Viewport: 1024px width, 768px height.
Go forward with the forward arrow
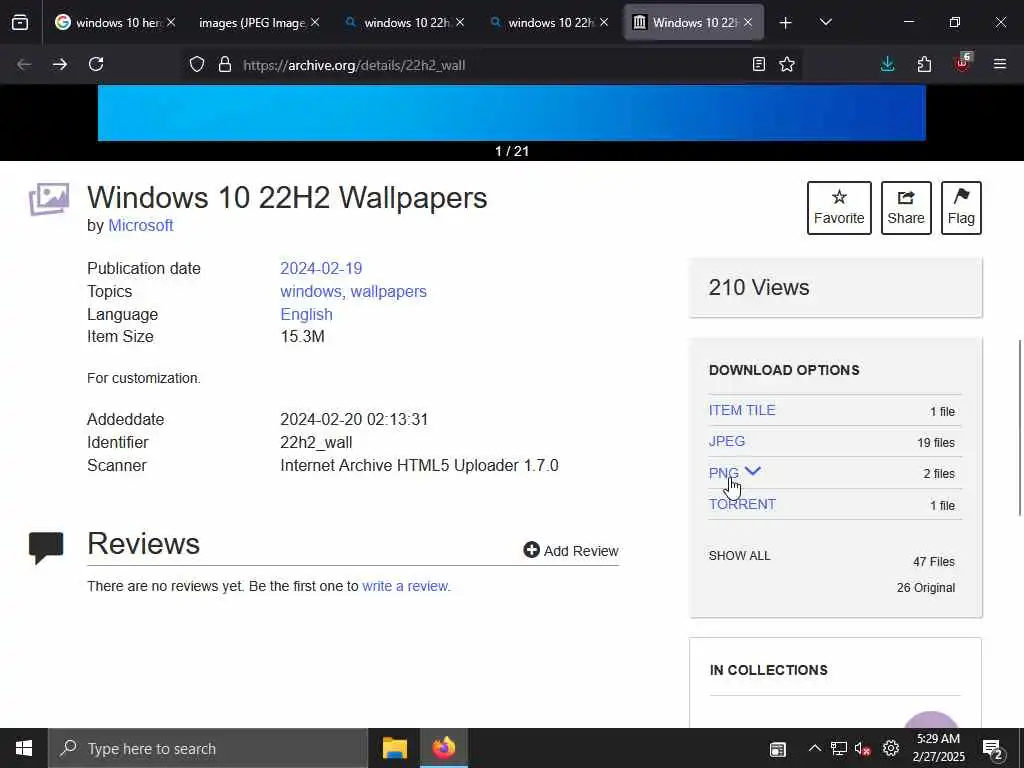(60, 65)
